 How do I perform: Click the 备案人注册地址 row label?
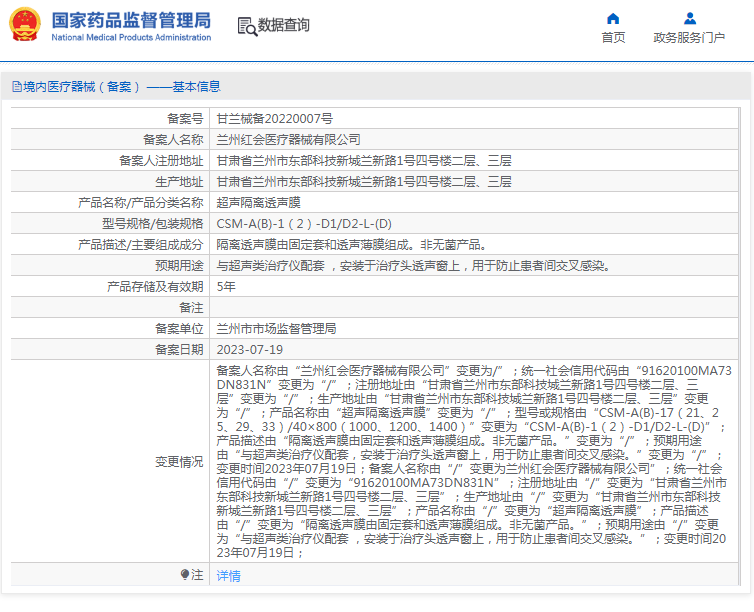click(161, 161)
